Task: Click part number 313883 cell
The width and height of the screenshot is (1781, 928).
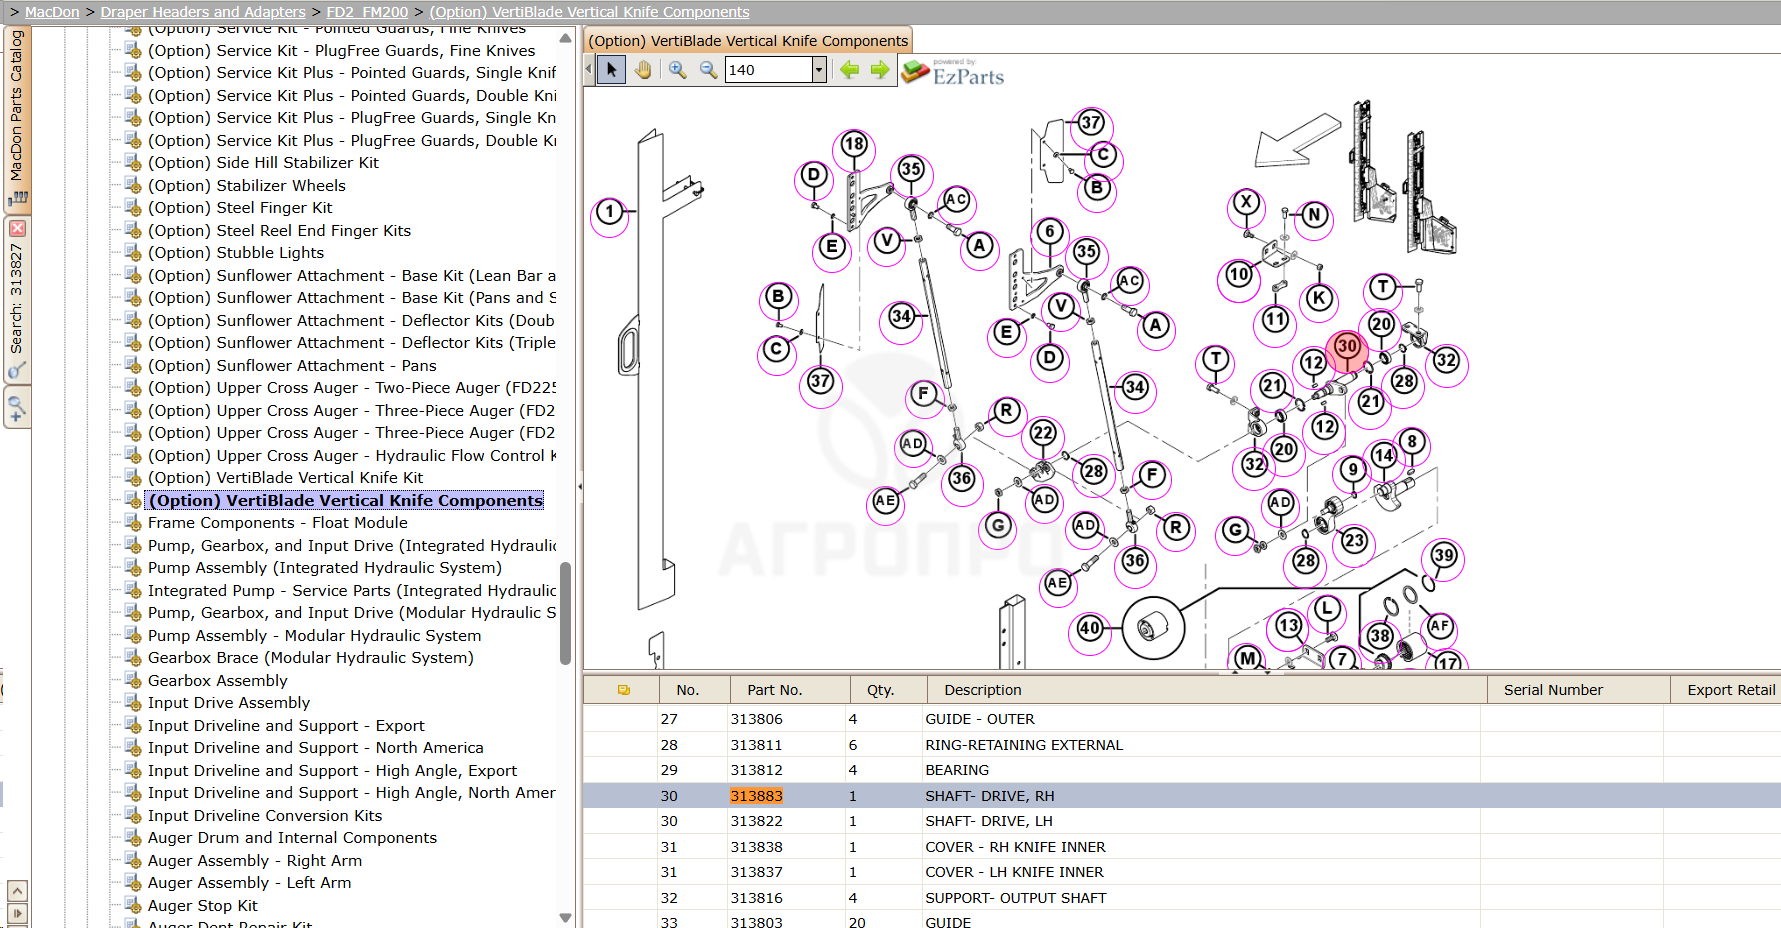Action: pyautogui.click(x=756, y=796)
